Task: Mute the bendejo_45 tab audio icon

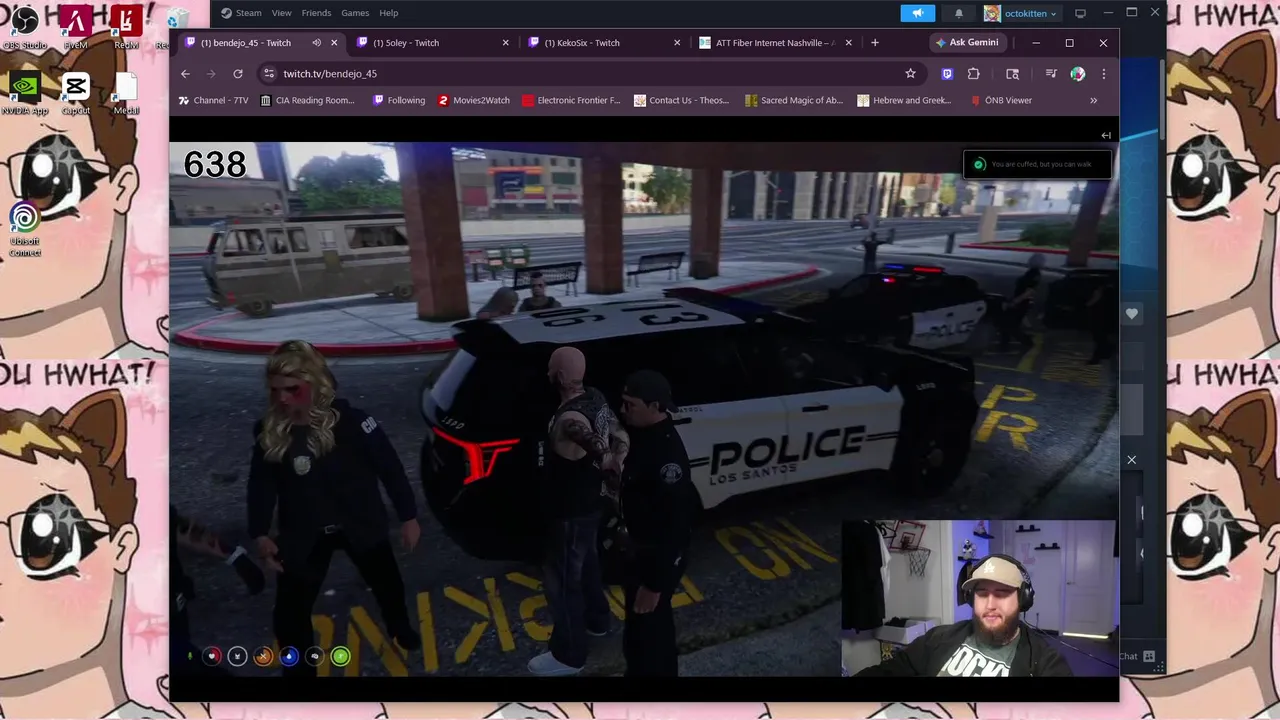Action: pyautogui.click(x=316, y=43)
